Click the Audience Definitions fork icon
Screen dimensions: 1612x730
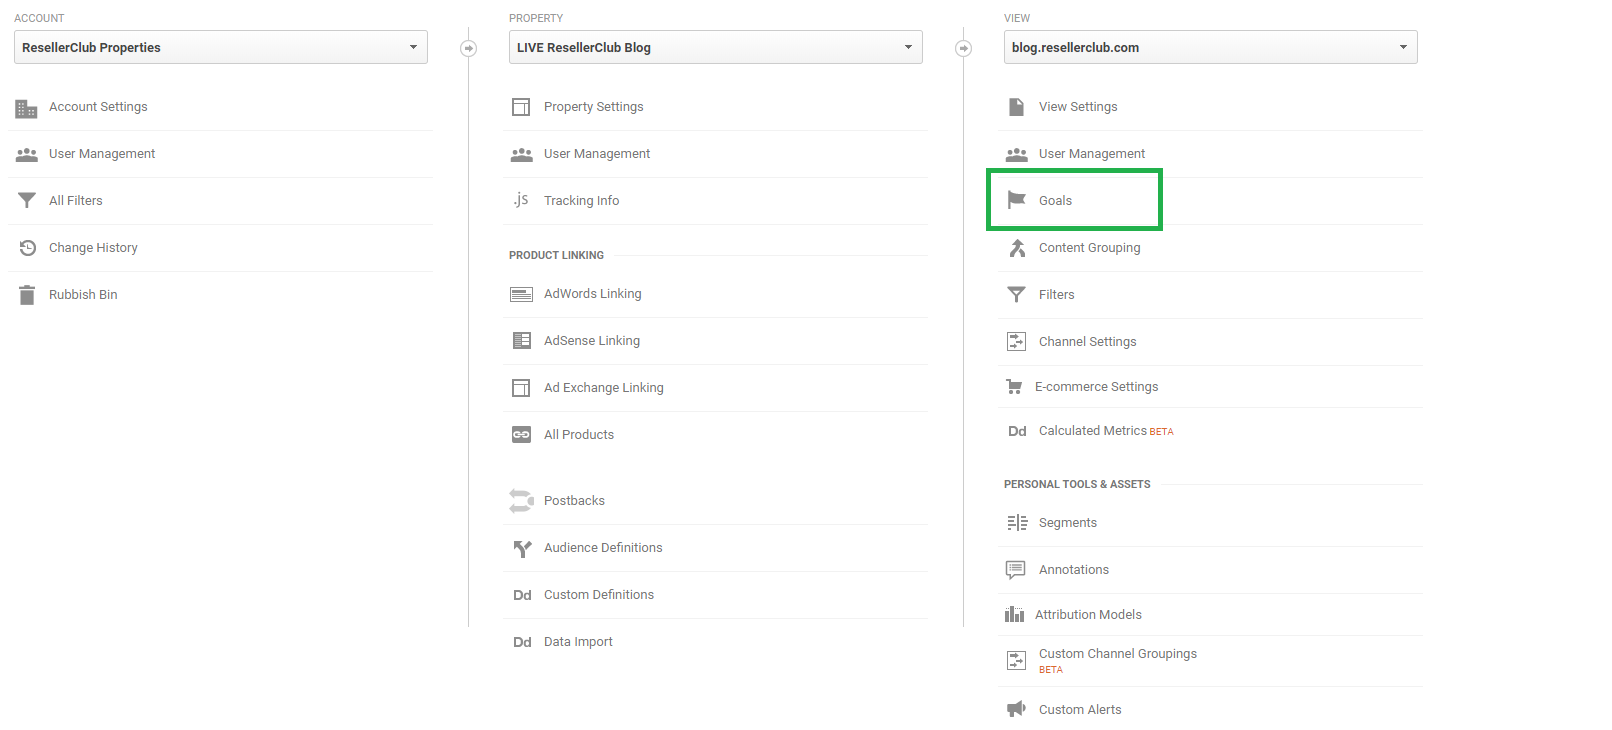click(522, 548)
